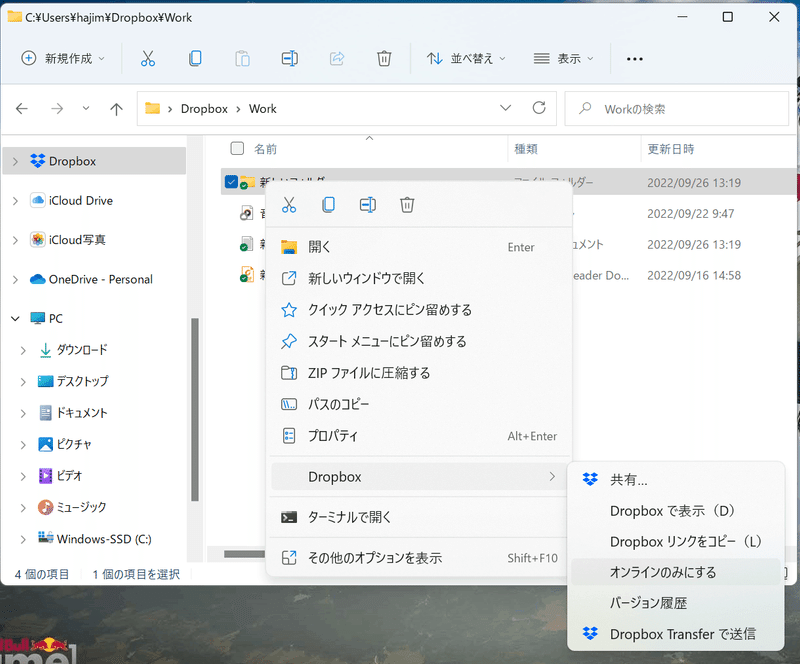This screenshot has width=800, height=664.
Task: Expand the Dropbox tree node chevron
Action: pyautogui.click(x=15, y=161)
